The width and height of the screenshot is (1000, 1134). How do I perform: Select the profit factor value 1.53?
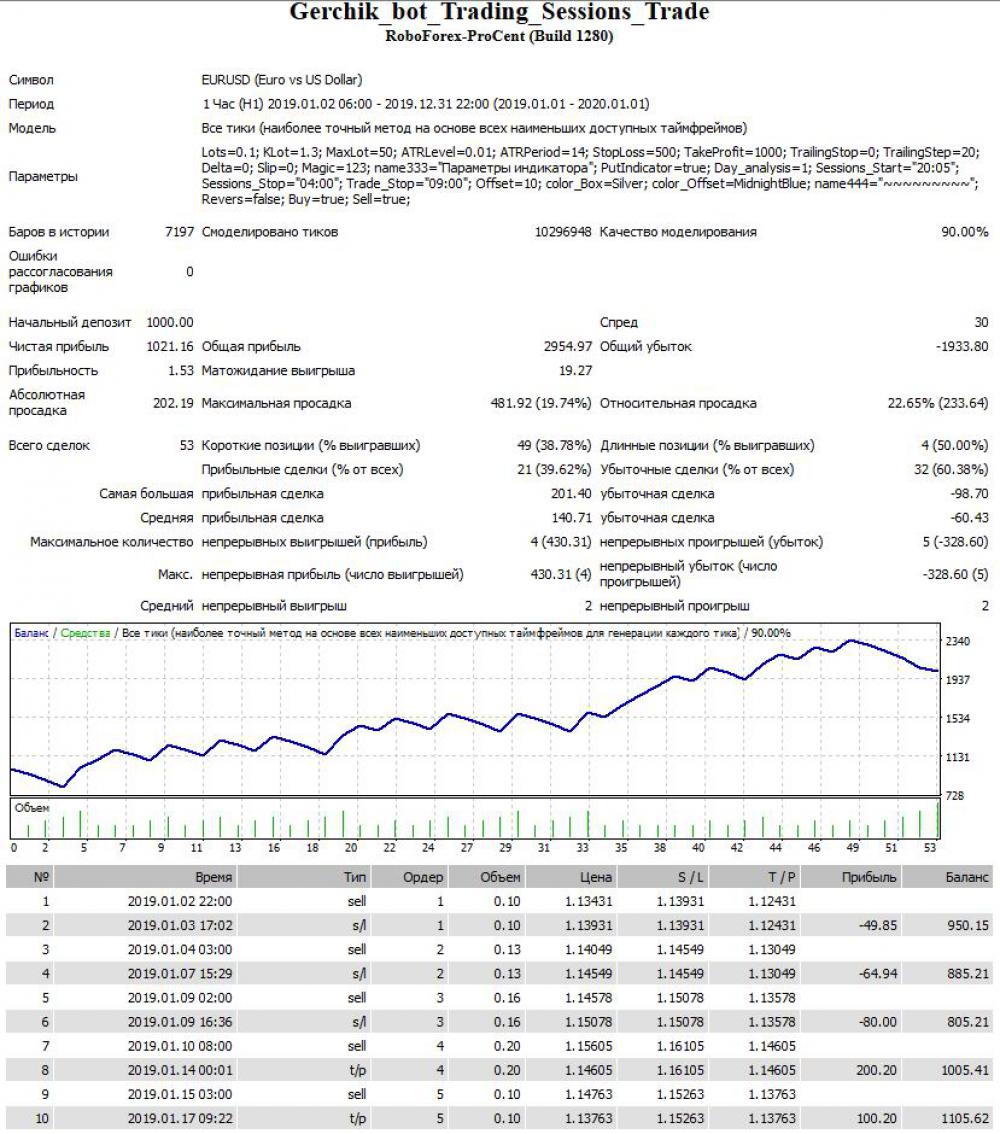[x=181, y=370]
